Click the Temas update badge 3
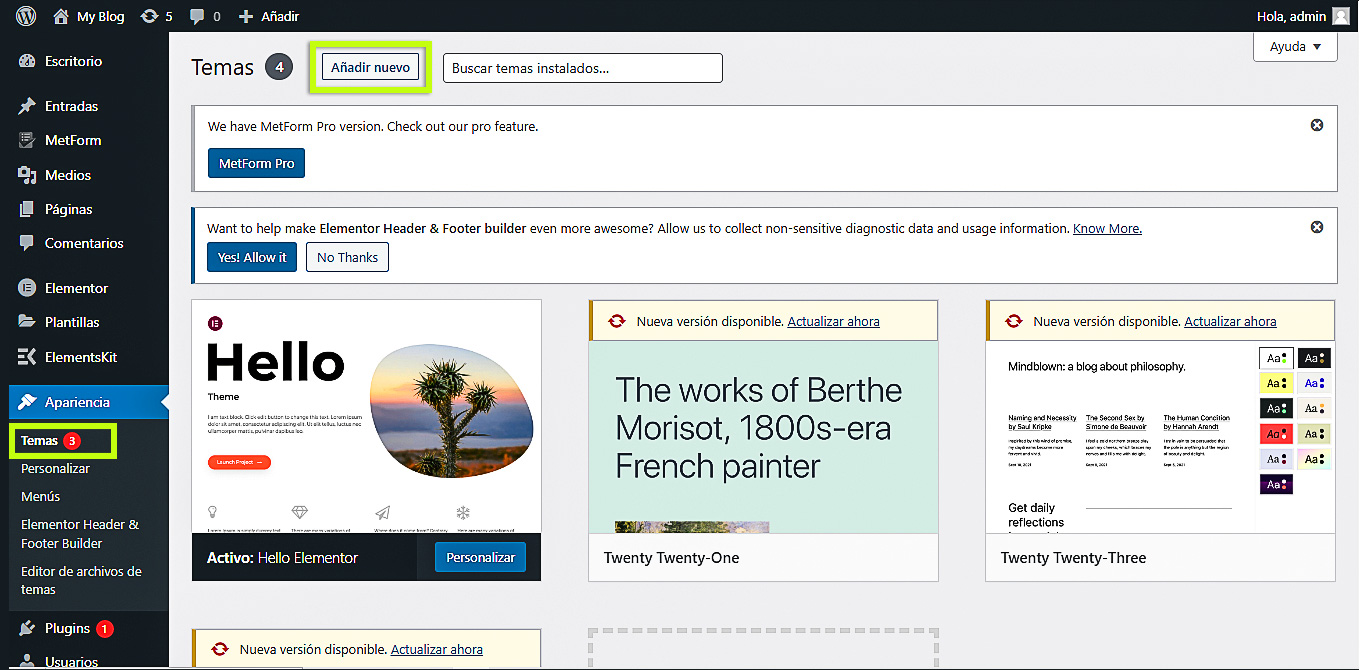This screenshot has width=1360, height=670. pyautogui.click(x=72, y=441)
